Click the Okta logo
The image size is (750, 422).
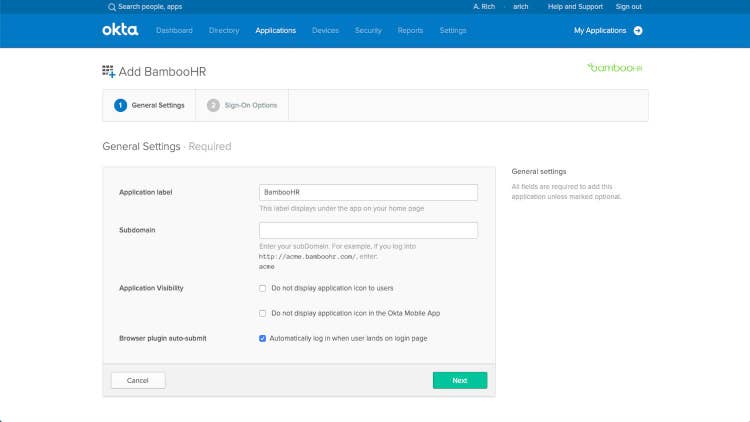click(120, 30)
